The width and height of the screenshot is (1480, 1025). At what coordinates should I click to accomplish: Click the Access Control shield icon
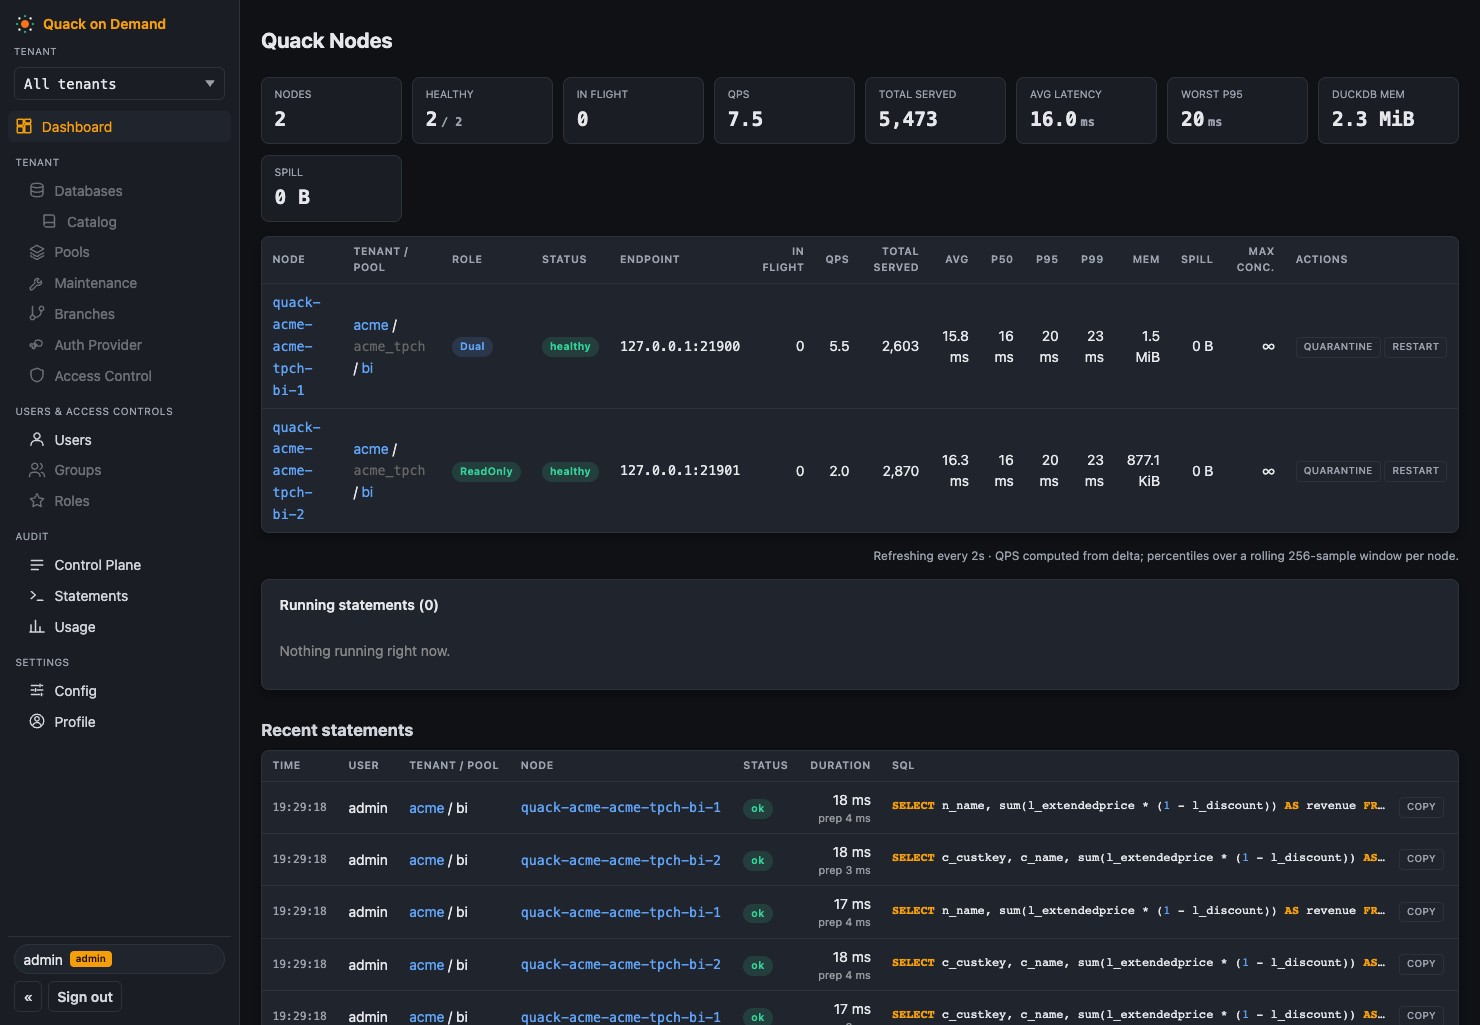[37, 376]
